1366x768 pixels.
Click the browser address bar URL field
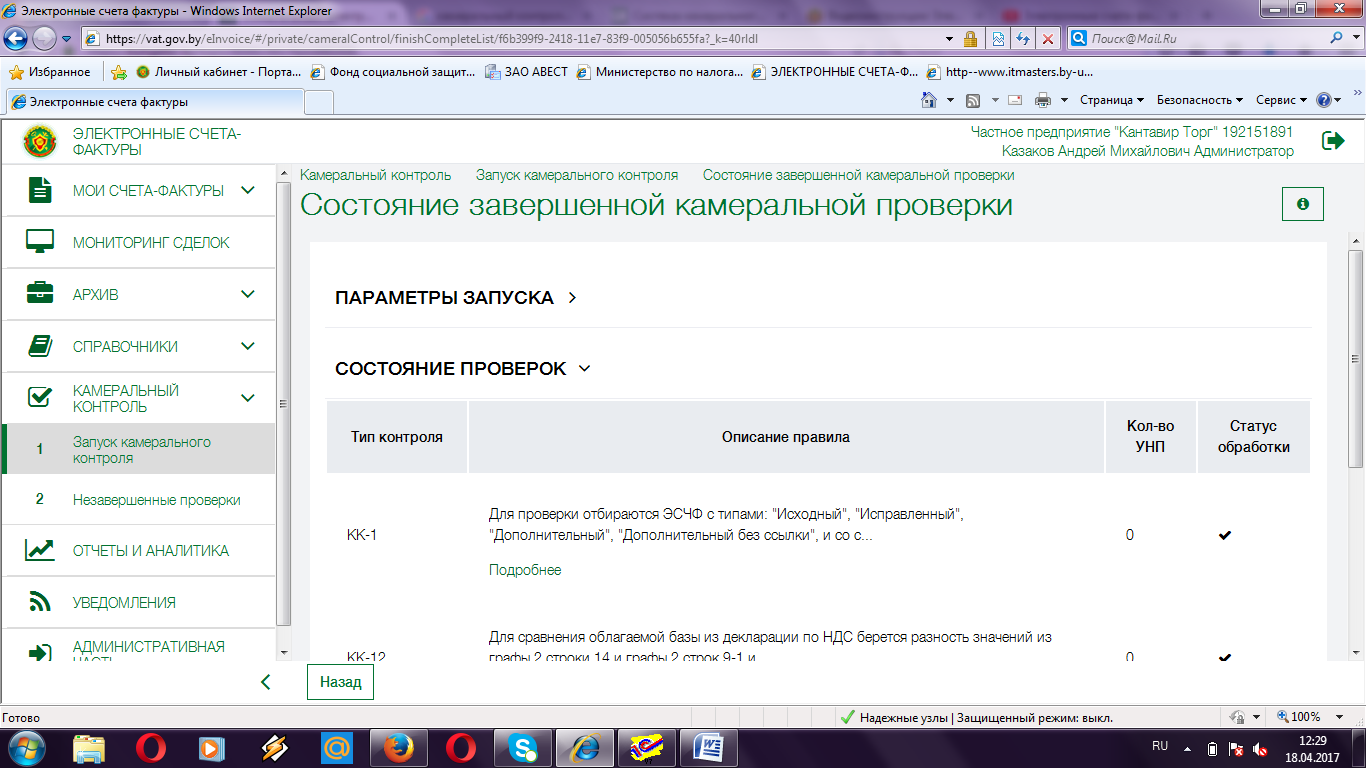520,39
